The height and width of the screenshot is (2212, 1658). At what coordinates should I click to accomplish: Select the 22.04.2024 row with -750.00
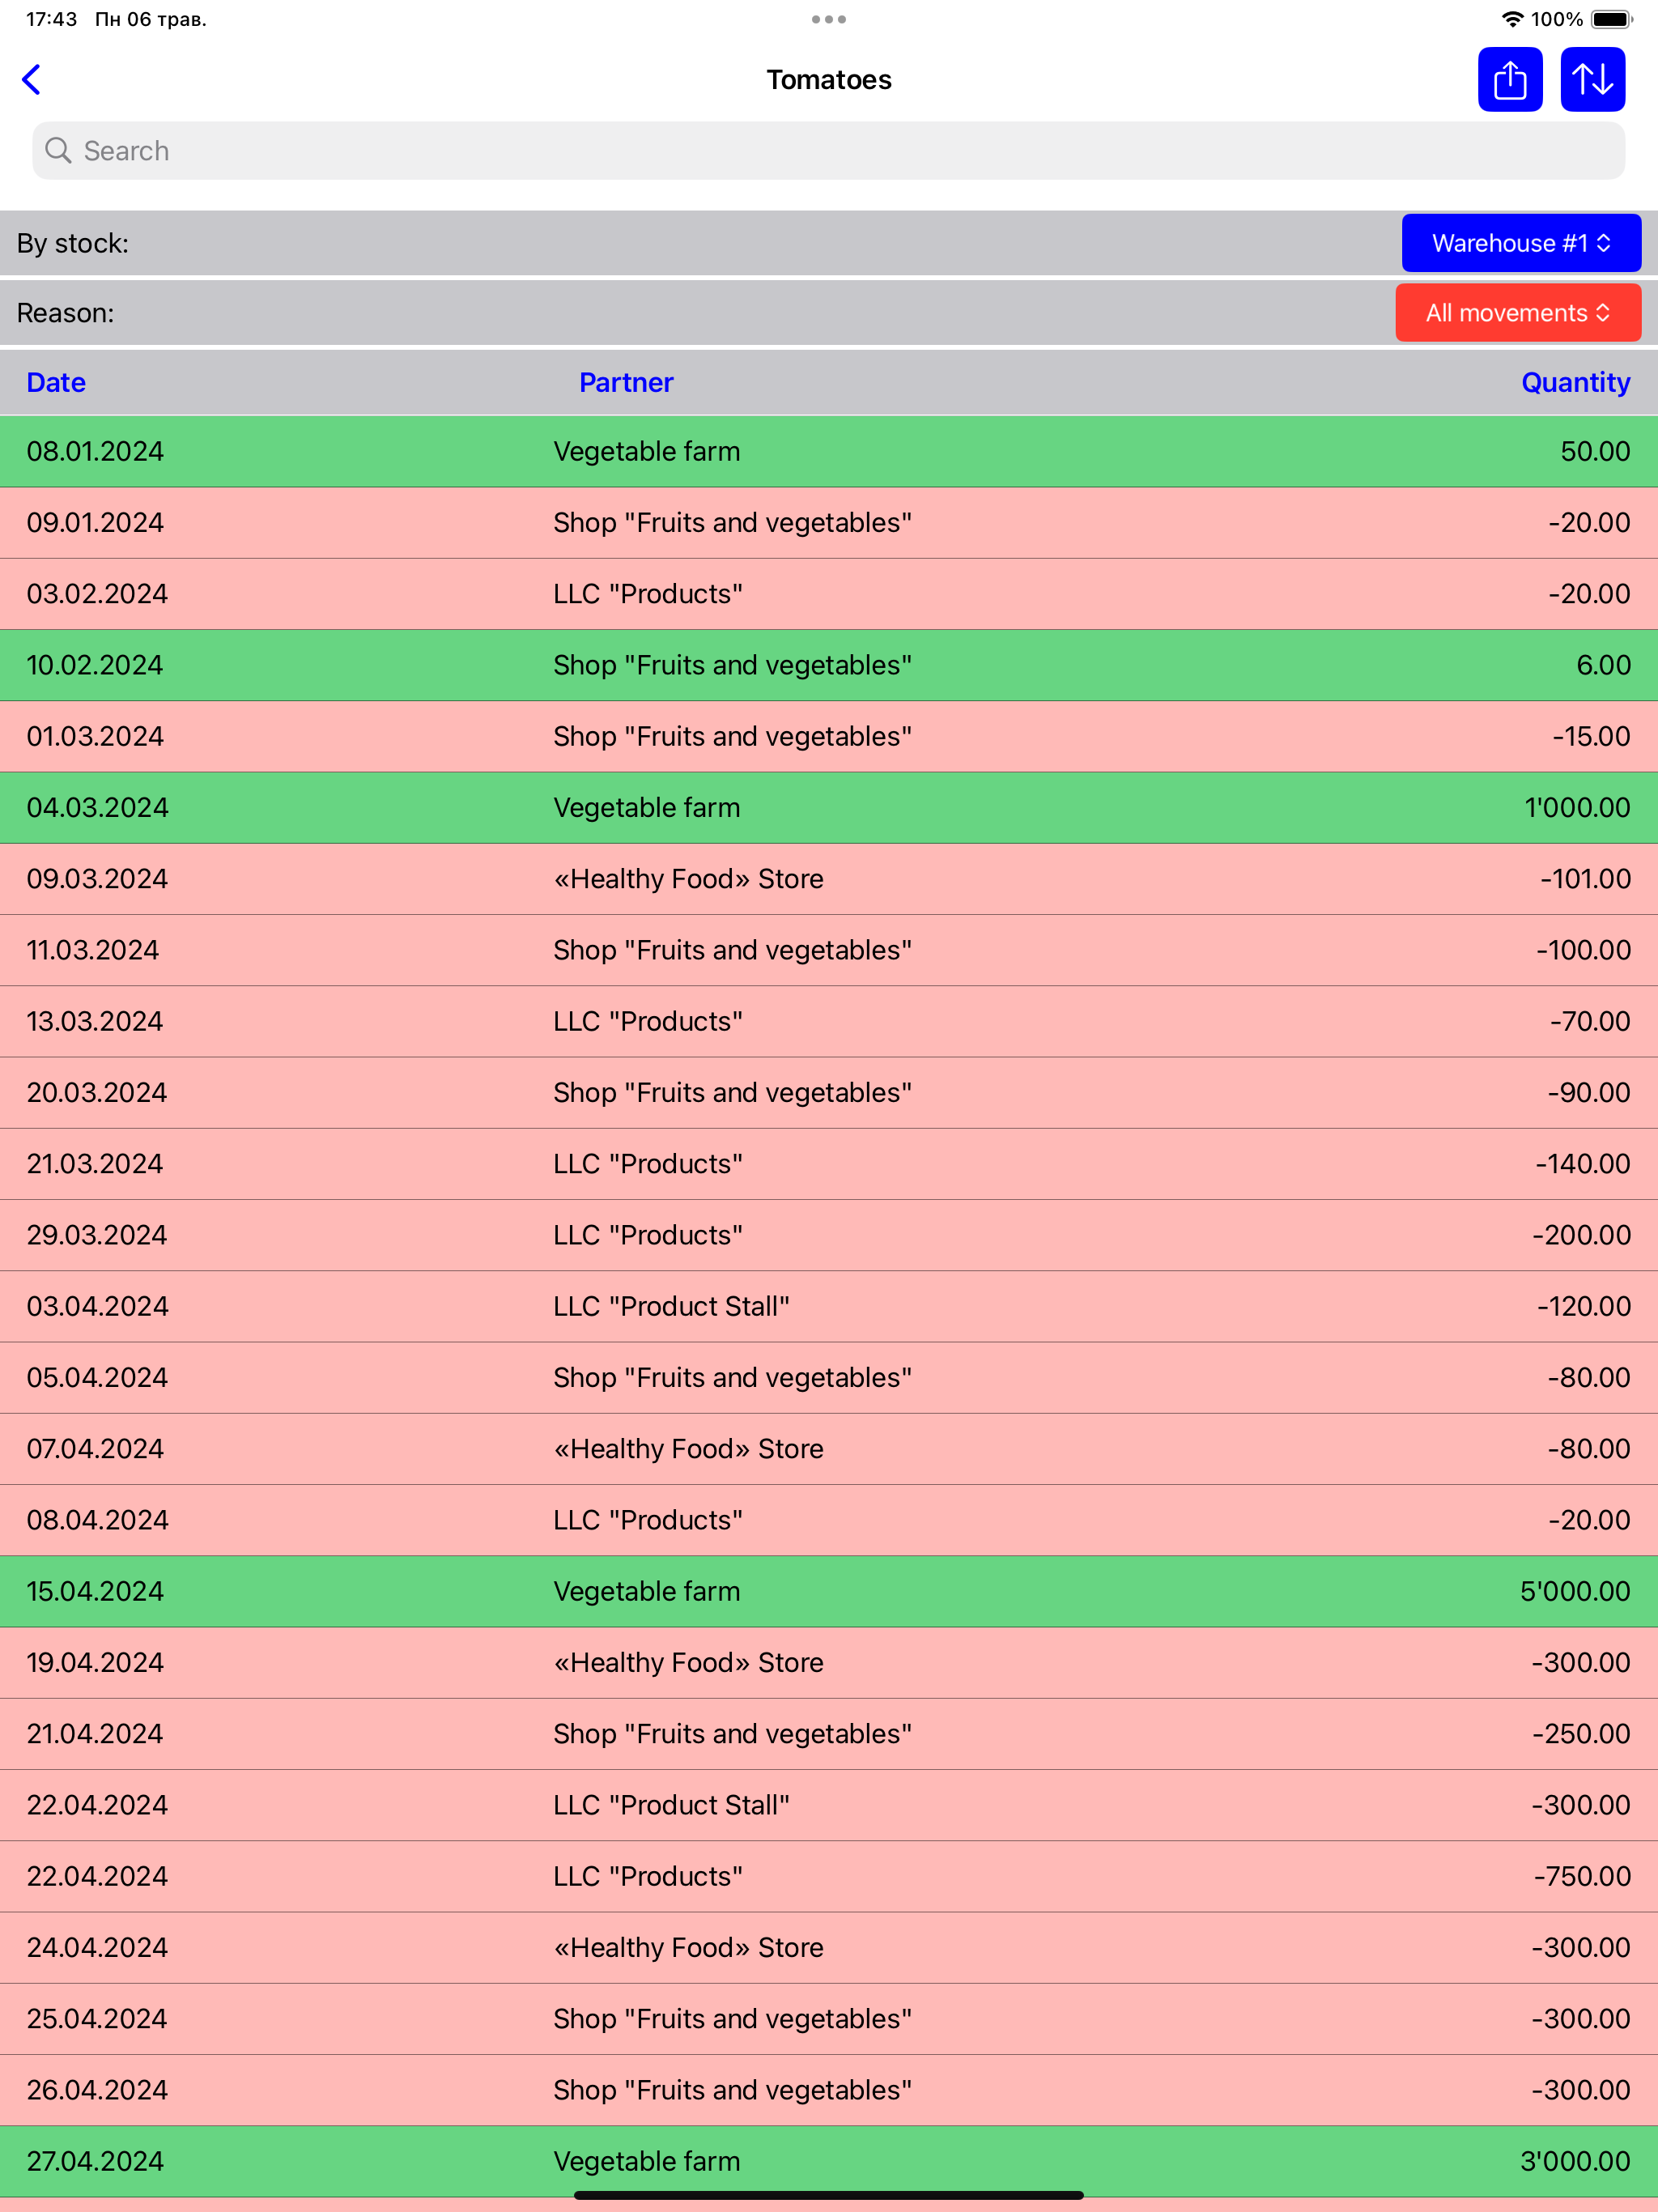(829, 1877)
